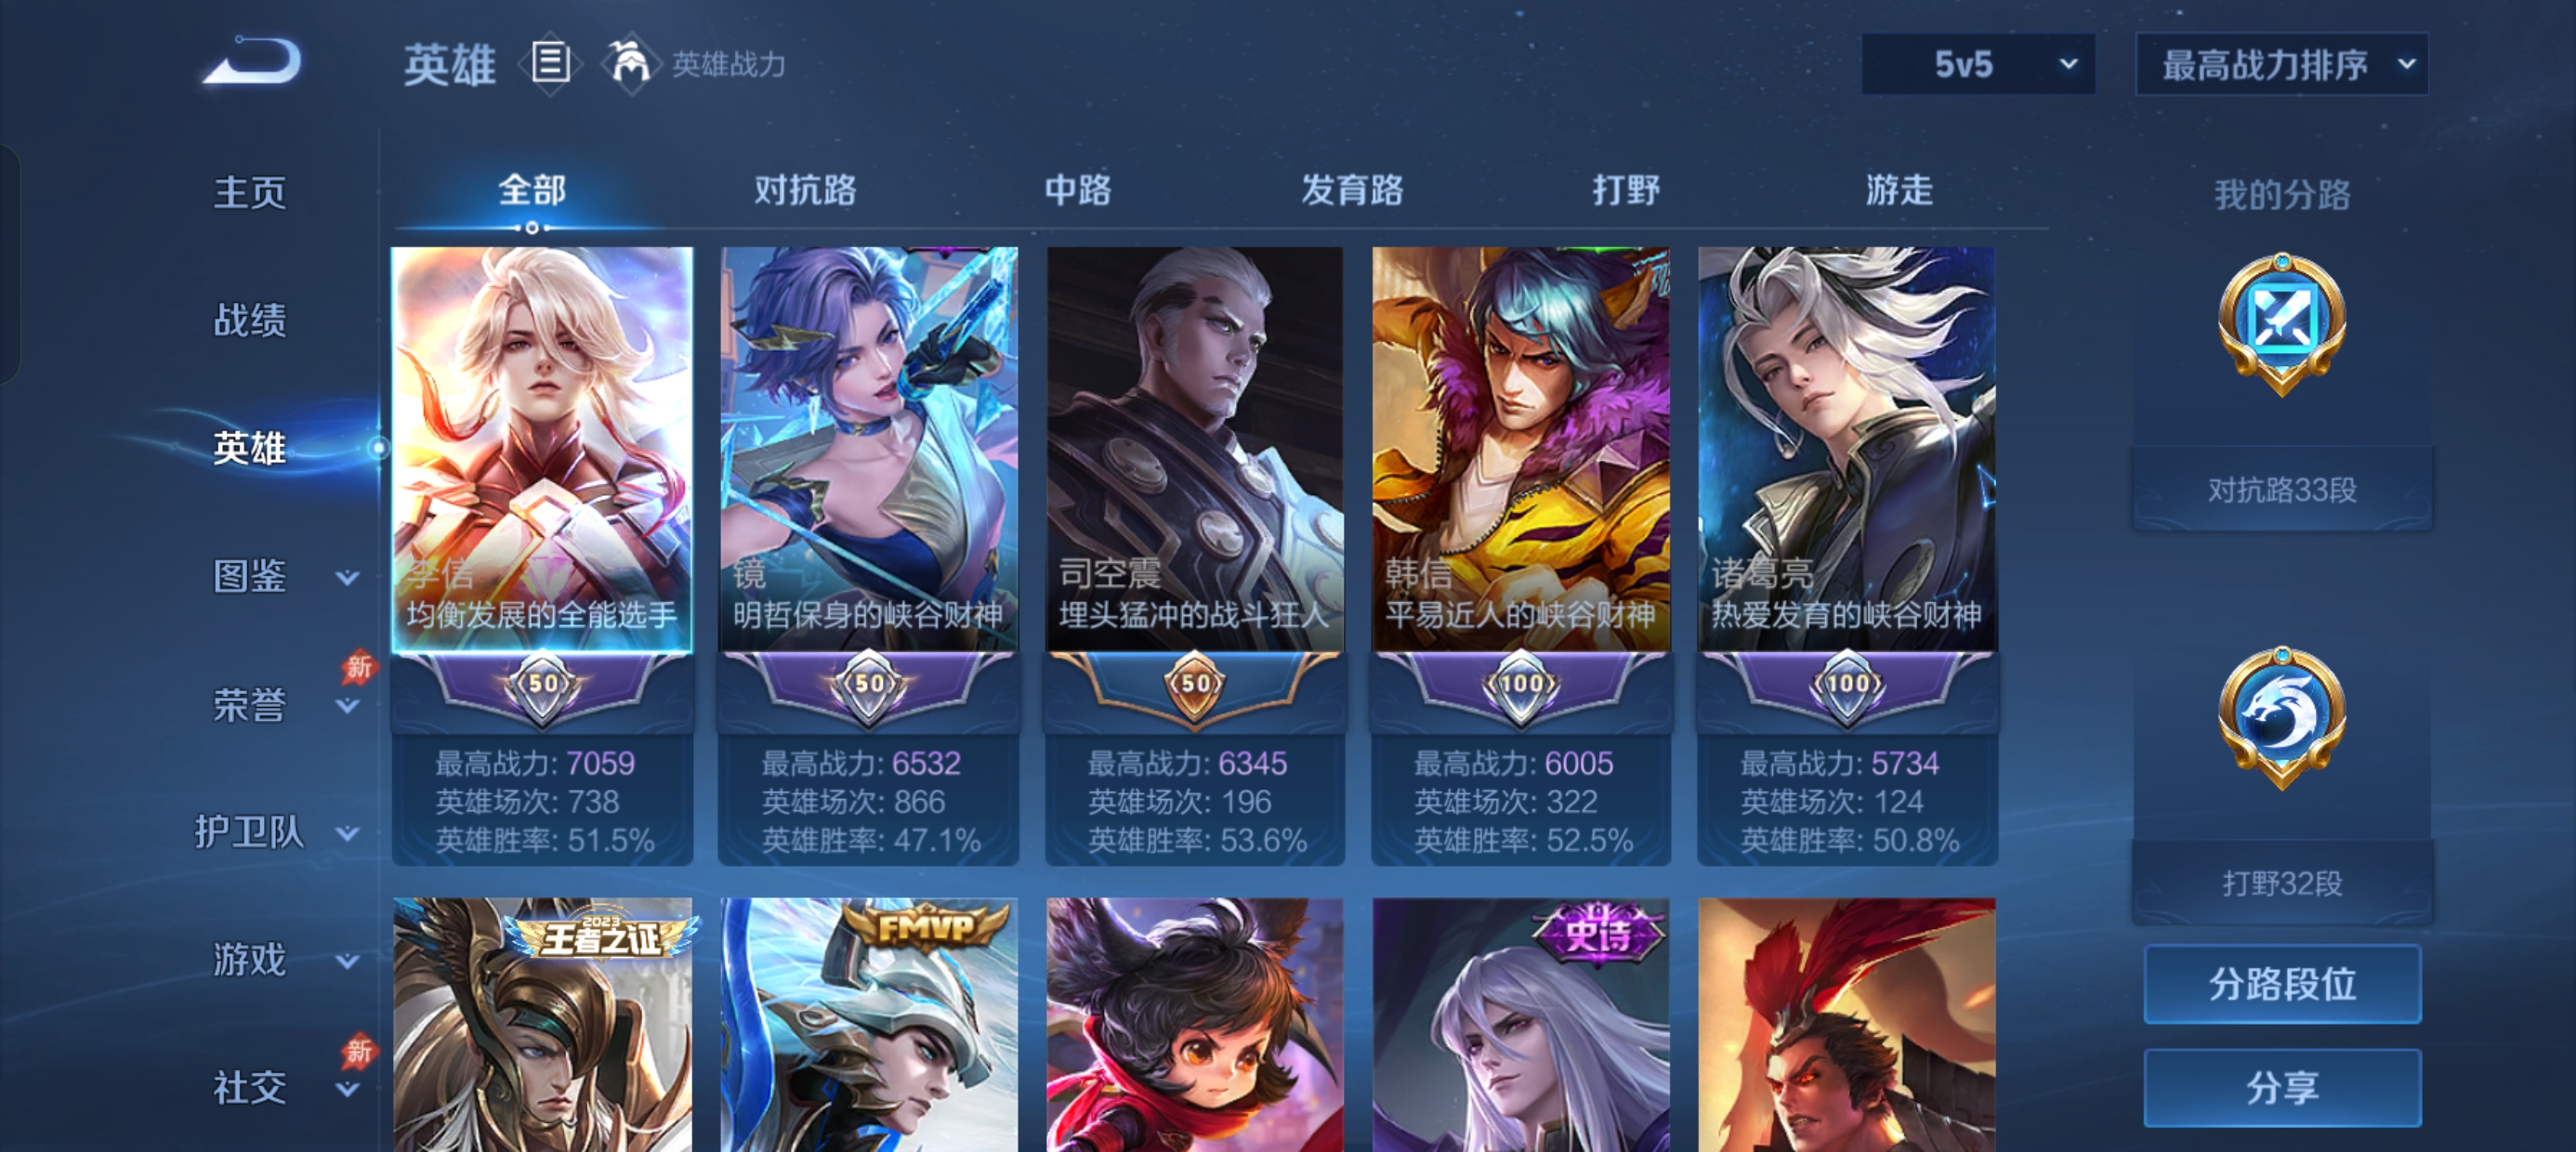Open the 5v5 mode dropdown

(x=1978, y=65)
